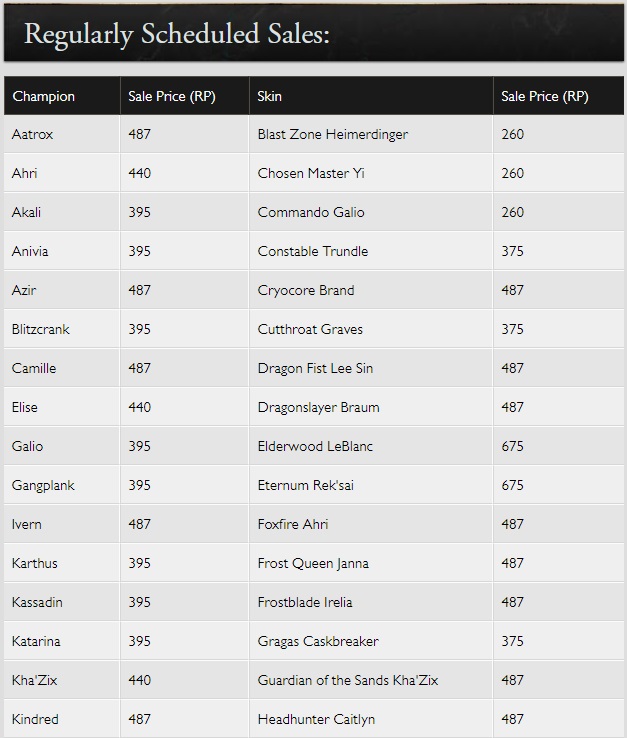
Task: Select the Azir champion cell
Action: pos(25,290)
